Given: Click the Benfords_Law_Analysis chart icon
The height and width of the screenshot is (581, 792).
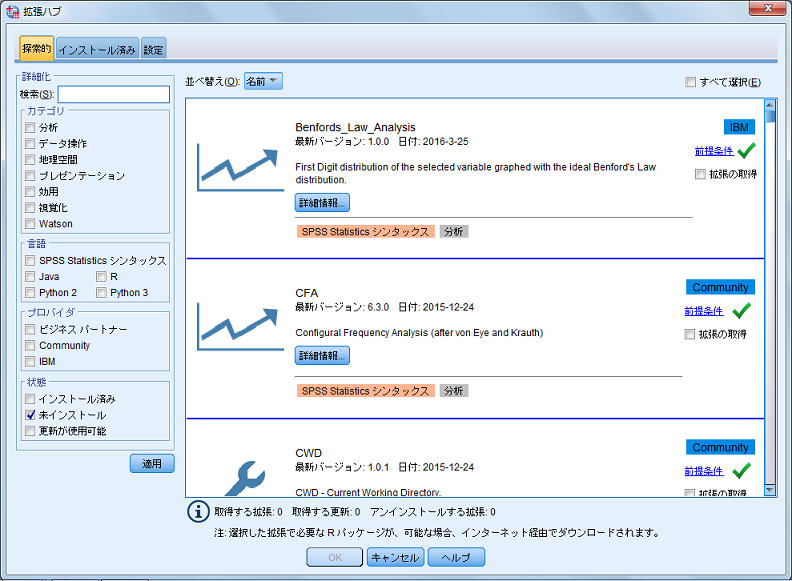Looking at the screenshot, I should point(238,168).
